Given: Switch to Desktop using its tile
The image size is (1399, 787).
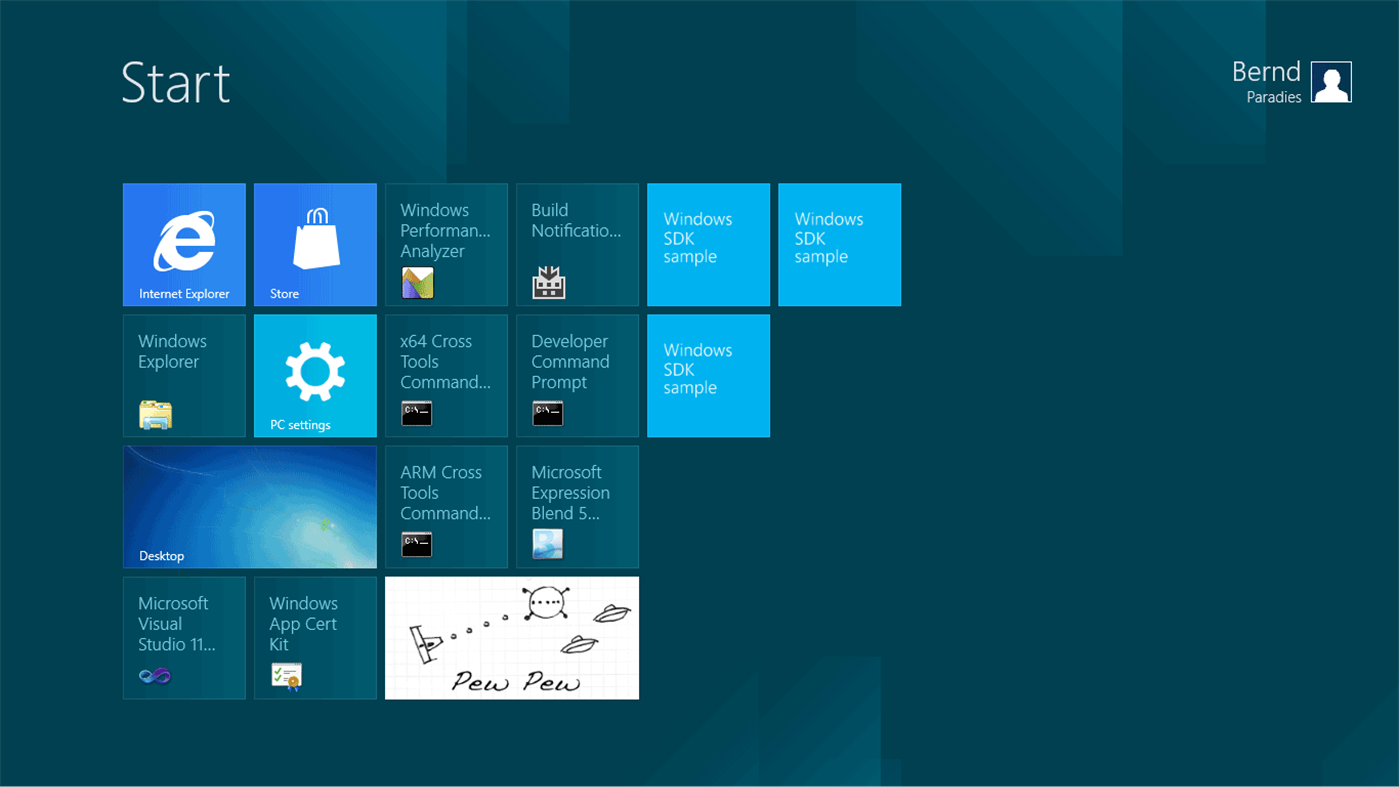Looking at the screenshot, I should (249, 506).
